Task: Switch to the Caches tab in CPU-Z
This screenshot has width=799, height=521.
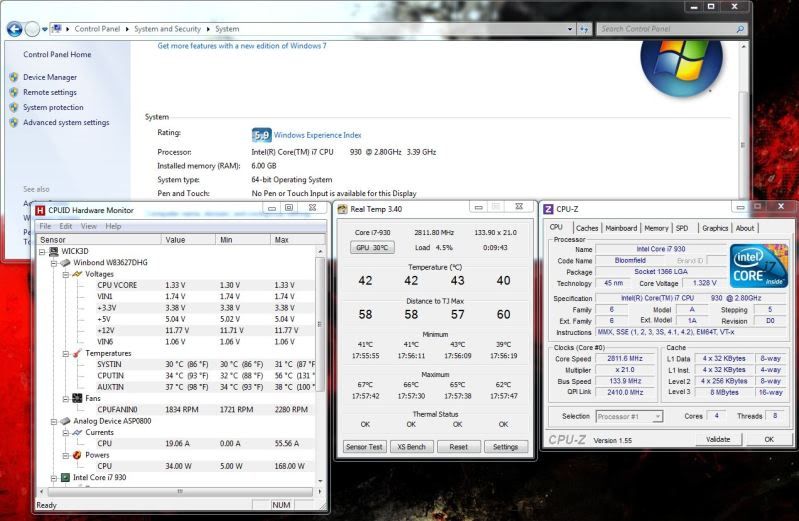Action: 587,228
